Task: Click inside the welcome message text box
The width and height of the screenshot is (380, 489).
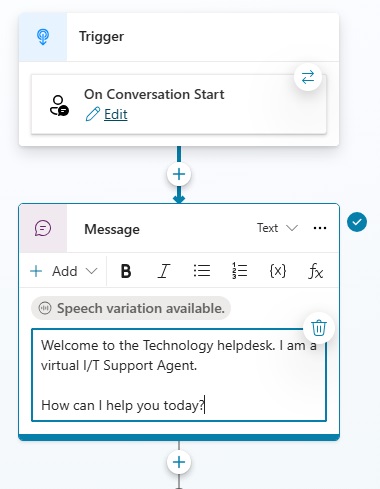Action: pyautogui.click(x=179, y=375)
